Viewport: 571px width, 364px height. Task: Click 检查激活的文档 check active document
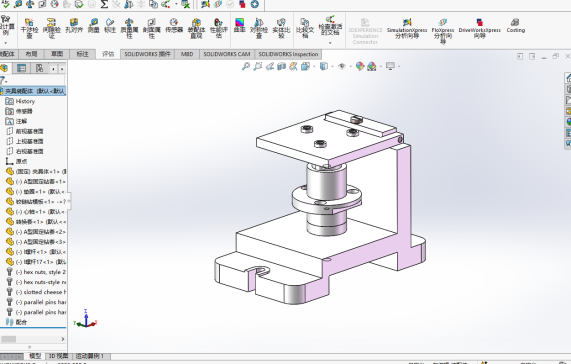click(x=330, y=25)
